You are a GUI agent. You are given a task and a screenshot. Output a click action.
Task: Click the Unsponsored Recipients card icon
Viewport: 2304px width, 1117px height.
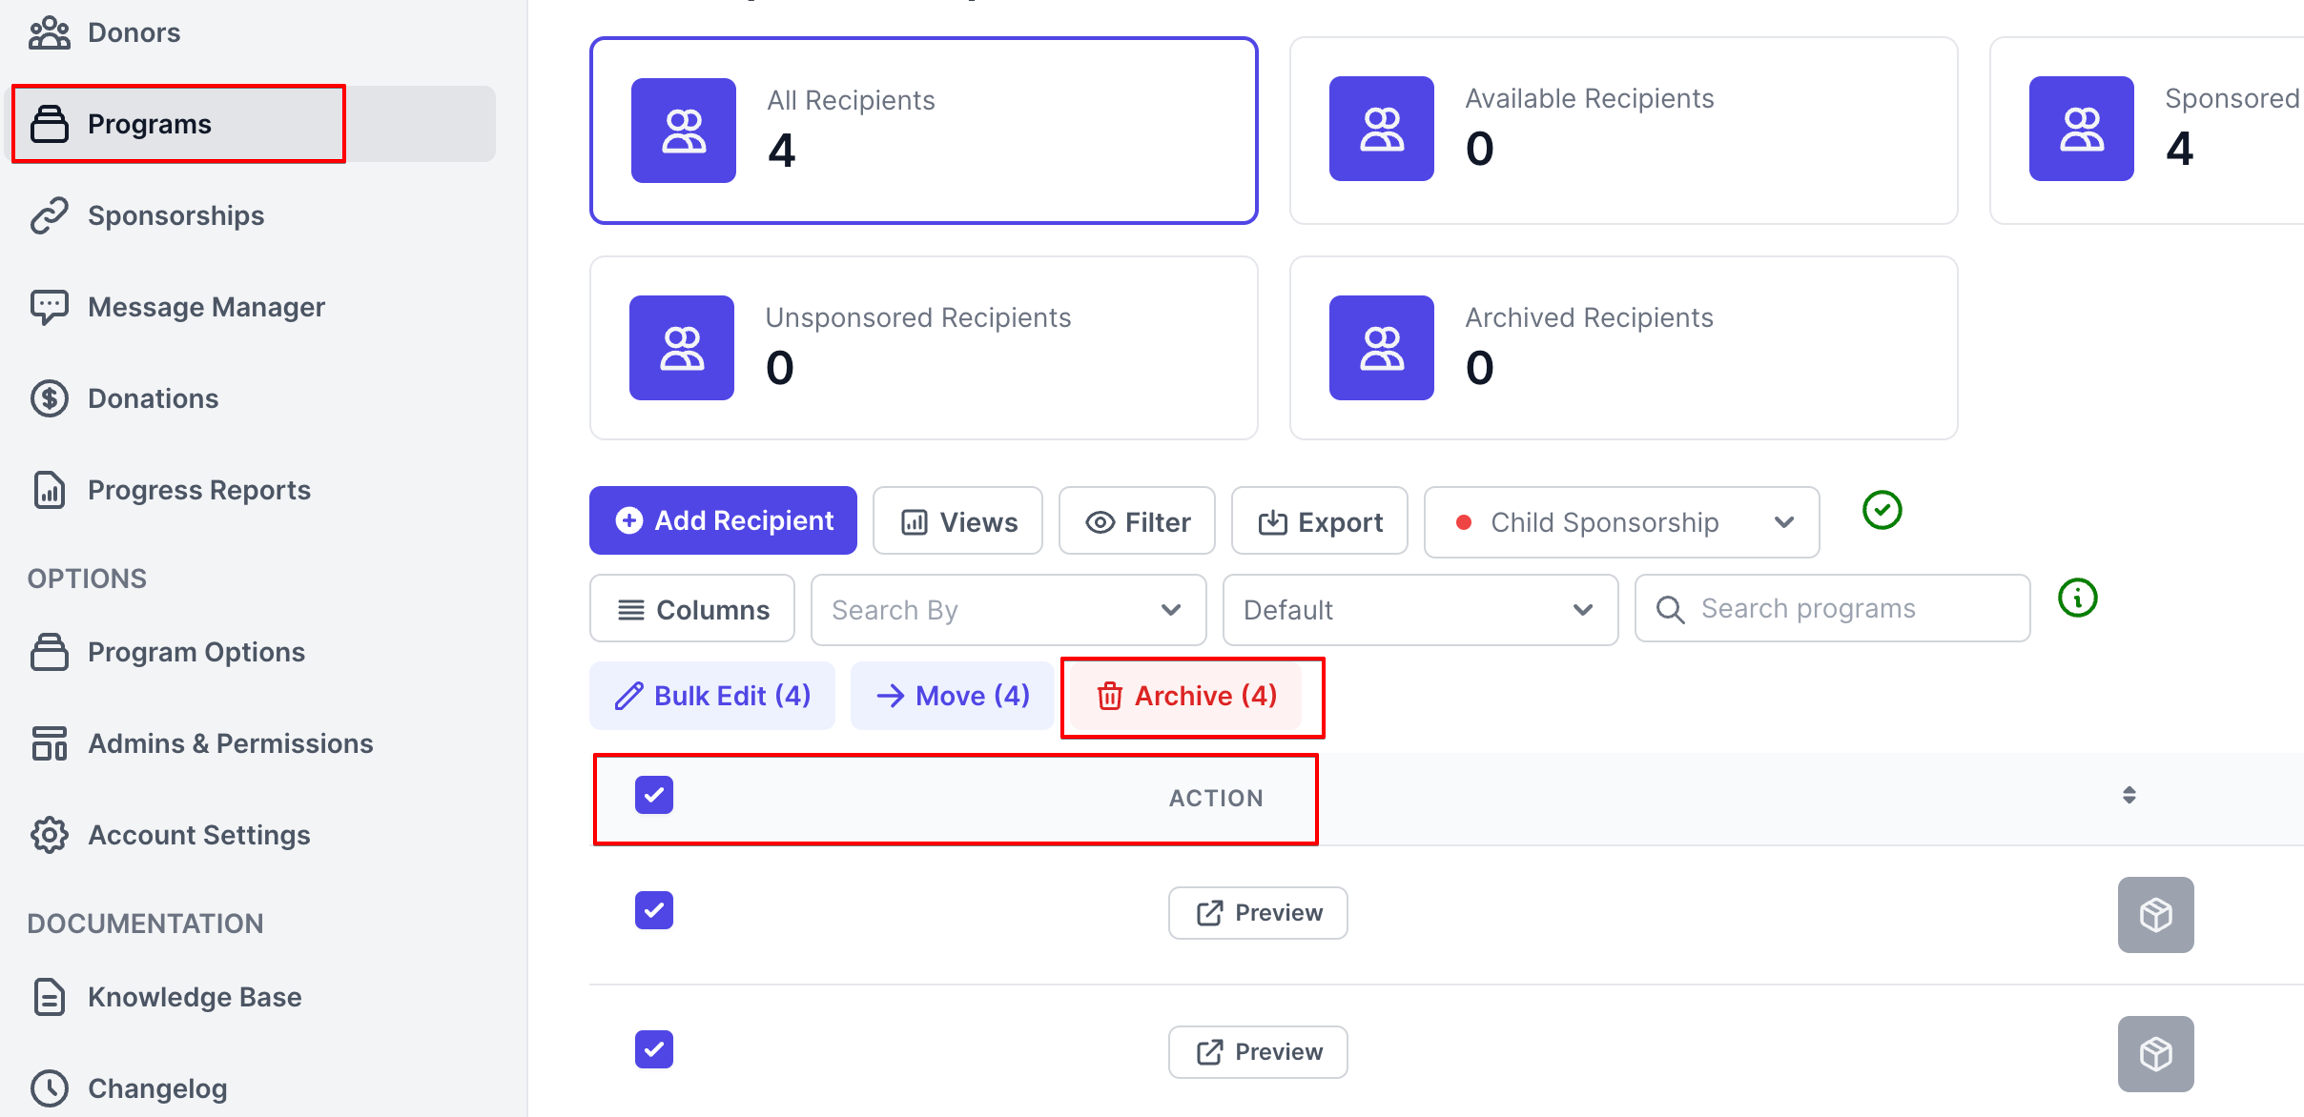tap(682, 347)
